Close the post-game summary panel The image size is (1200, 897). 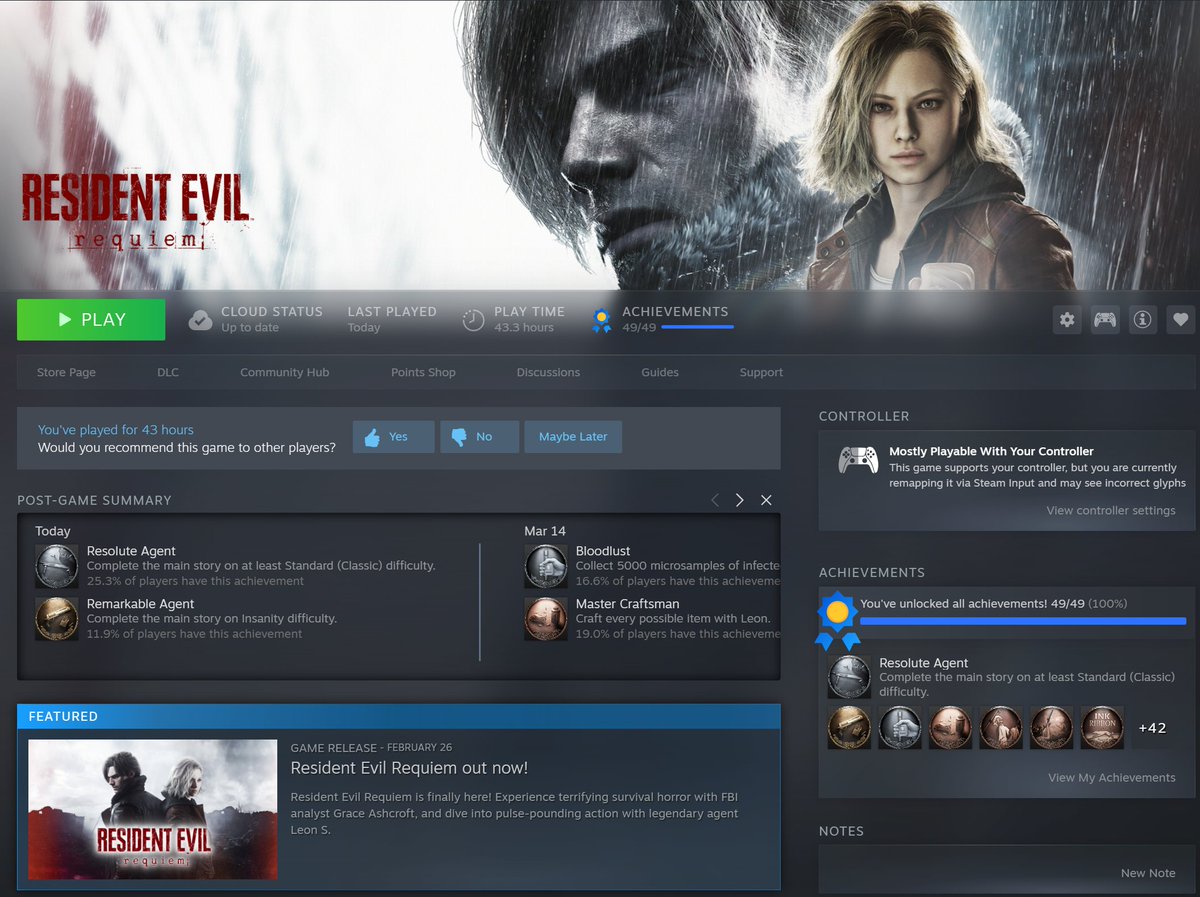coord(766,500)
